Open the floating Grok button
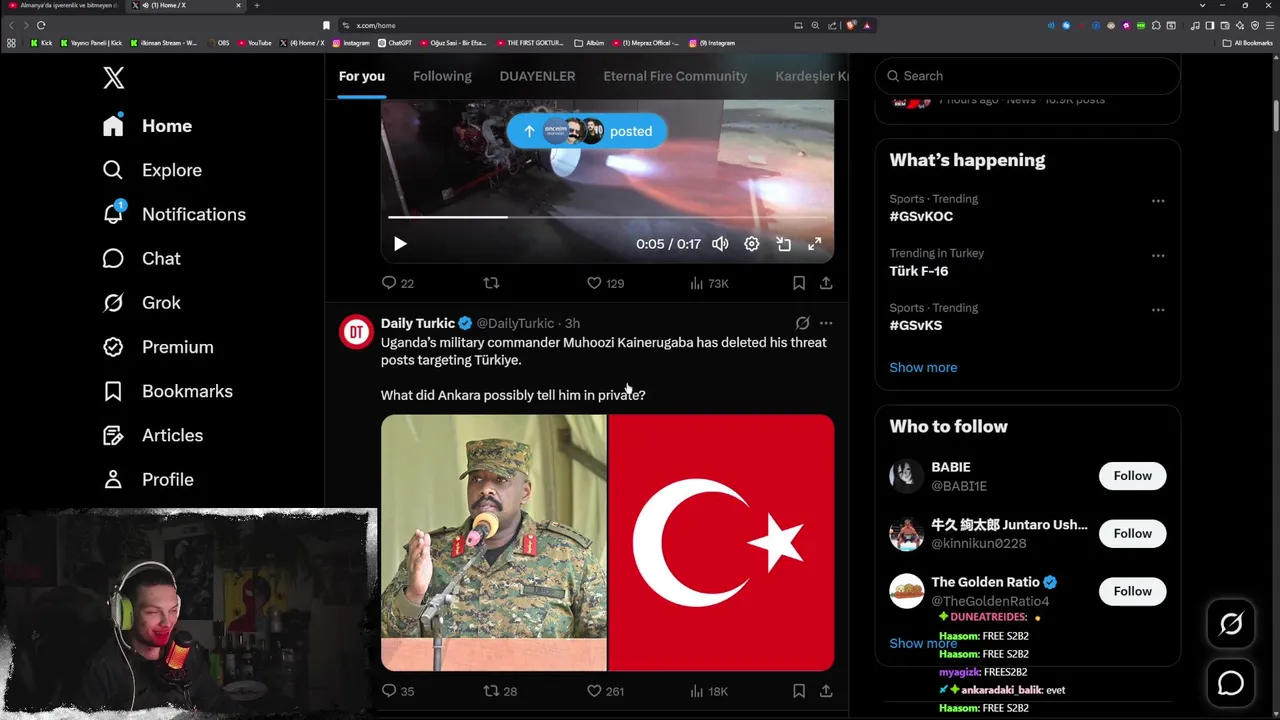1280x720 pixels. 1231,624
